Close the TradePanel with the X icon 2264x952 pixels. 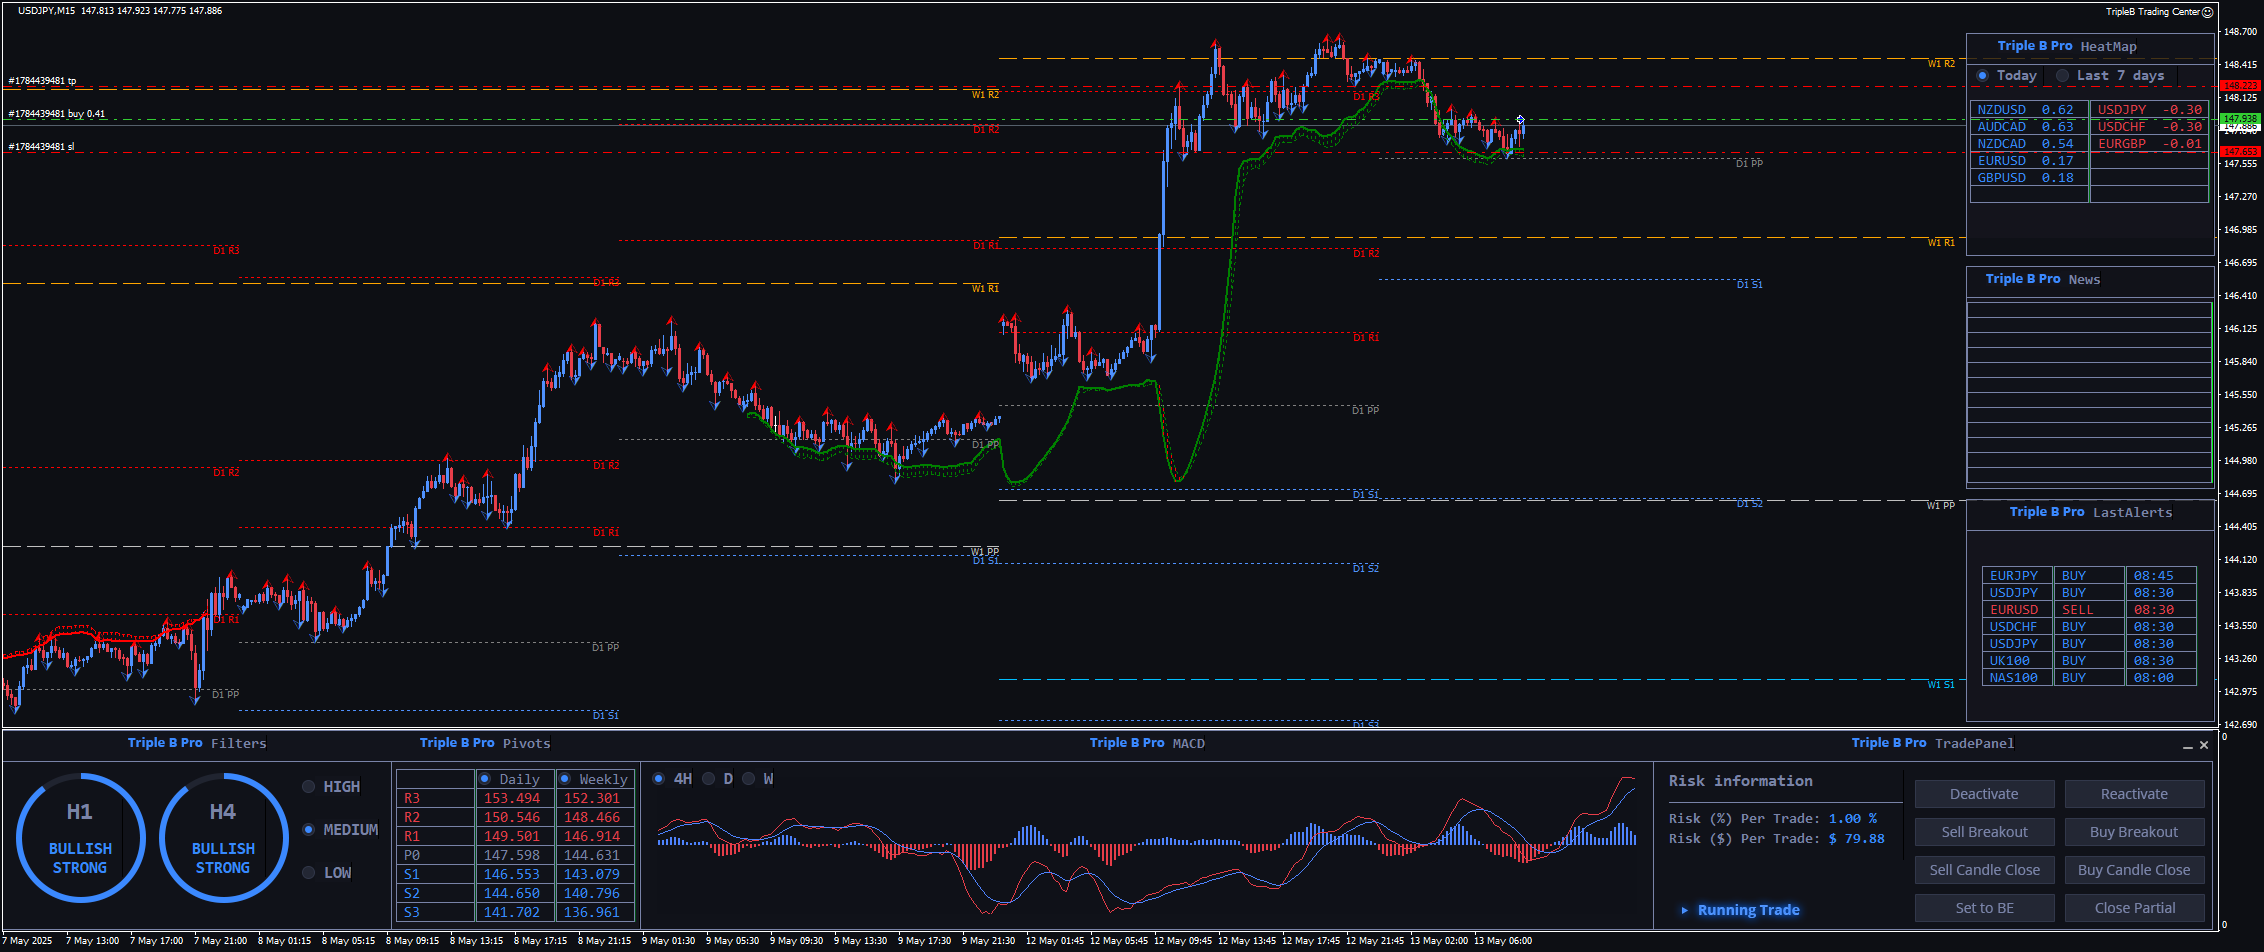point(2203,745)
